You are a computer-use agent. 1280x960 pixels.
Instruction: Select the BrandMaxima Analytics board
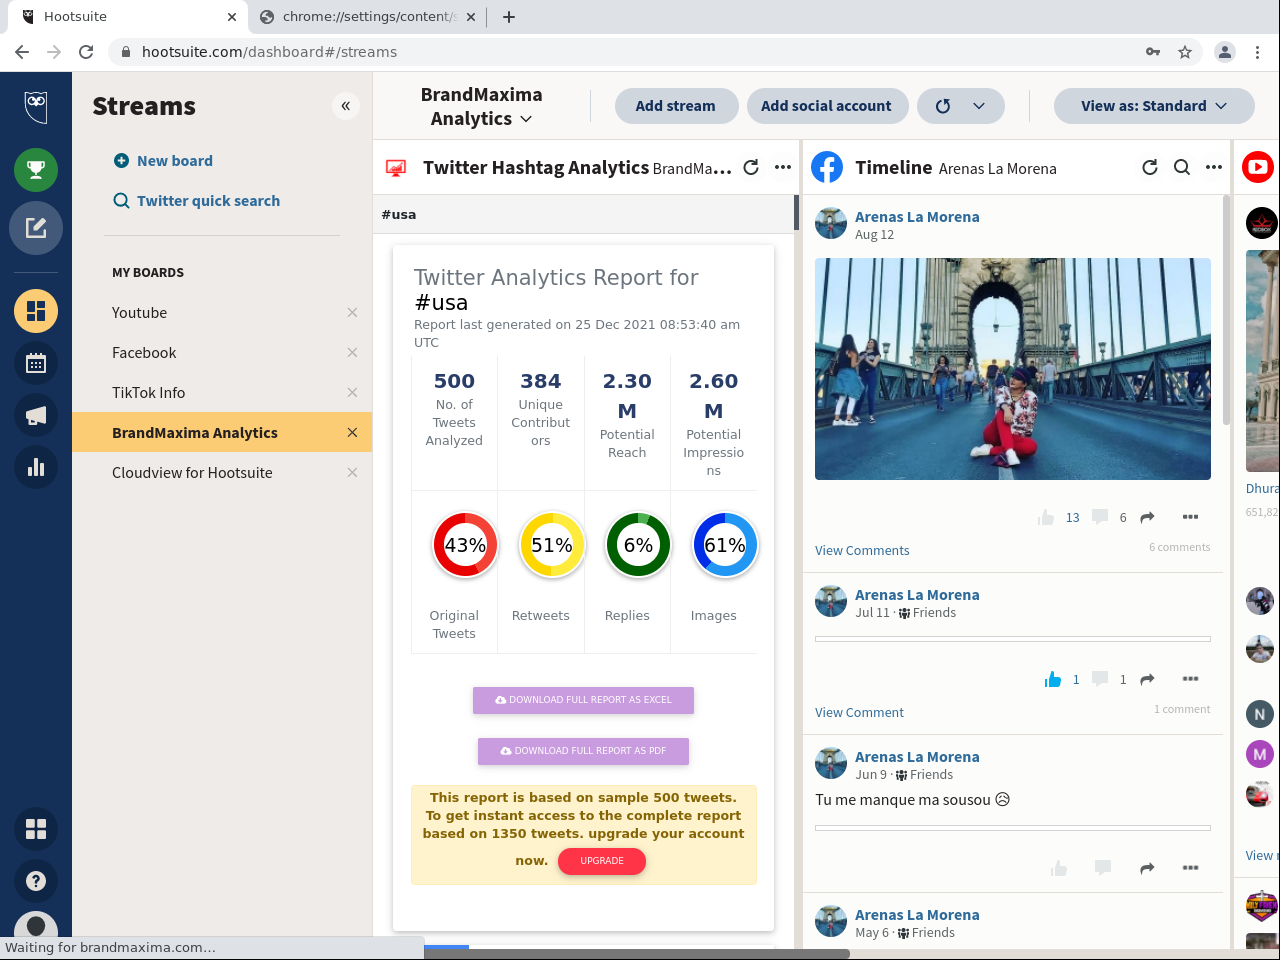click(222, 433)
